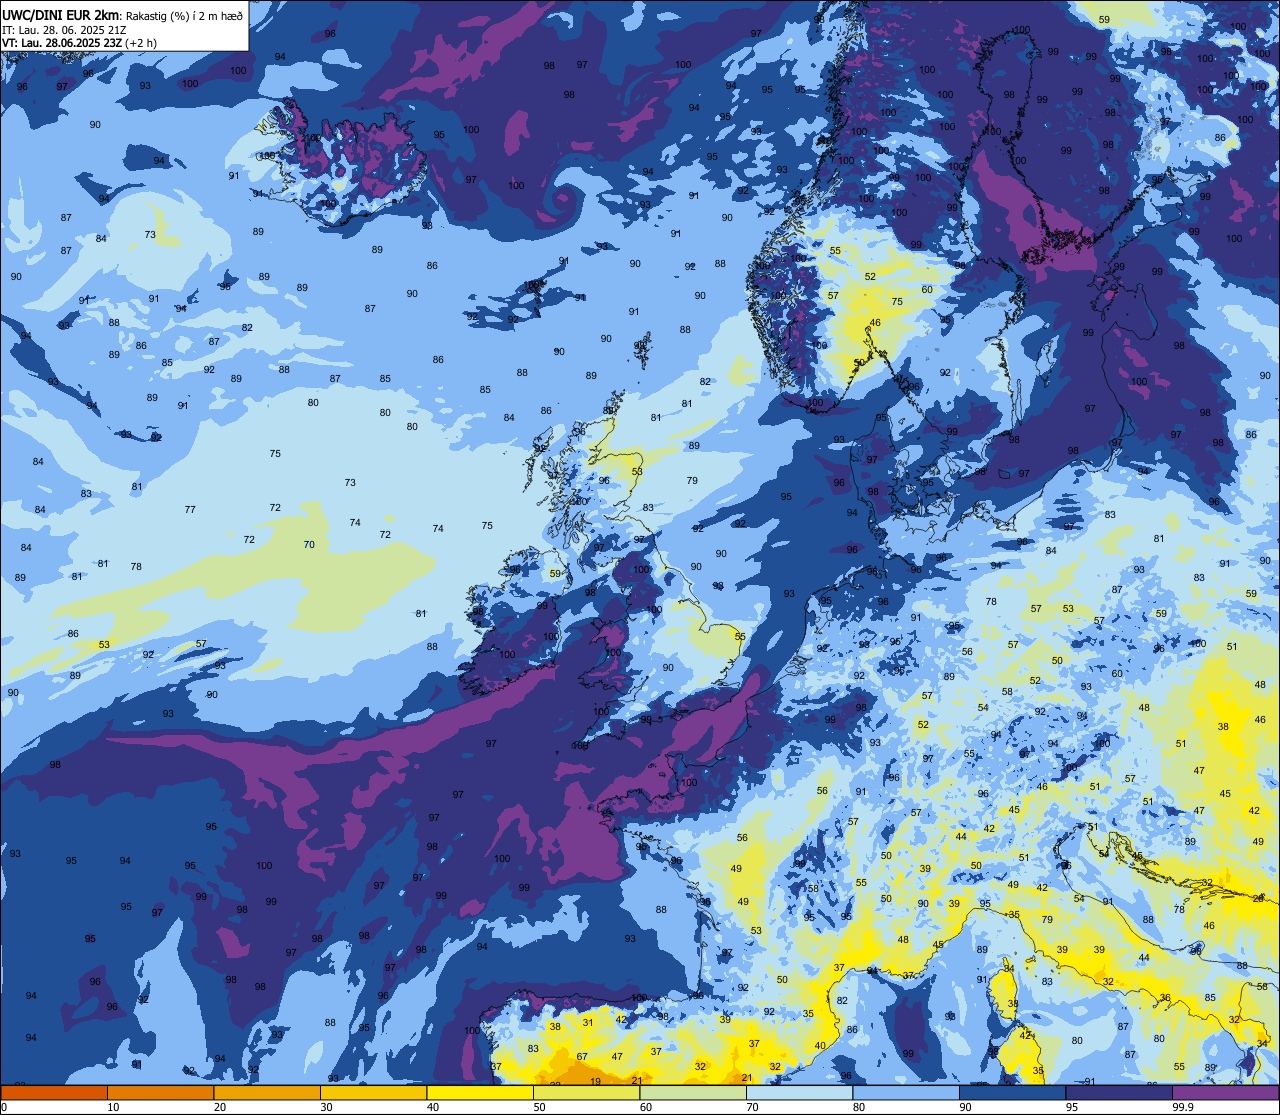Click the '19' value over southern Spain
The height and width of the screenshot is (1115, 1280).
(595, 1081)
